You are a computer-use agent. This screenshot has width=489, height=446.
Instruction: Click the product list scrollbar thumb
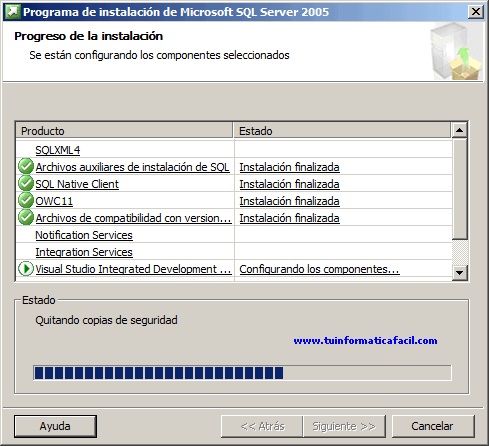[459, 189]
